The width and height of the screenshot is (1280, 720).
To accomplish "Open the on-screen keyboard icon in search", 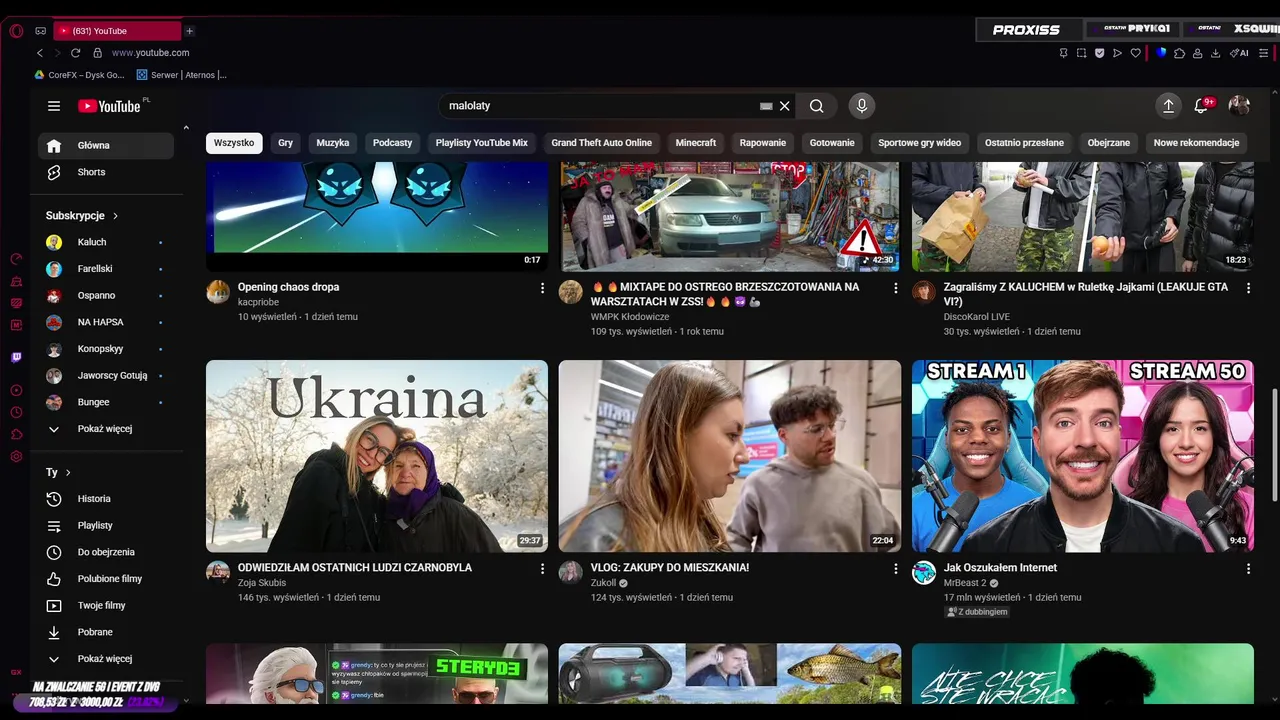I will coord(766,106).
